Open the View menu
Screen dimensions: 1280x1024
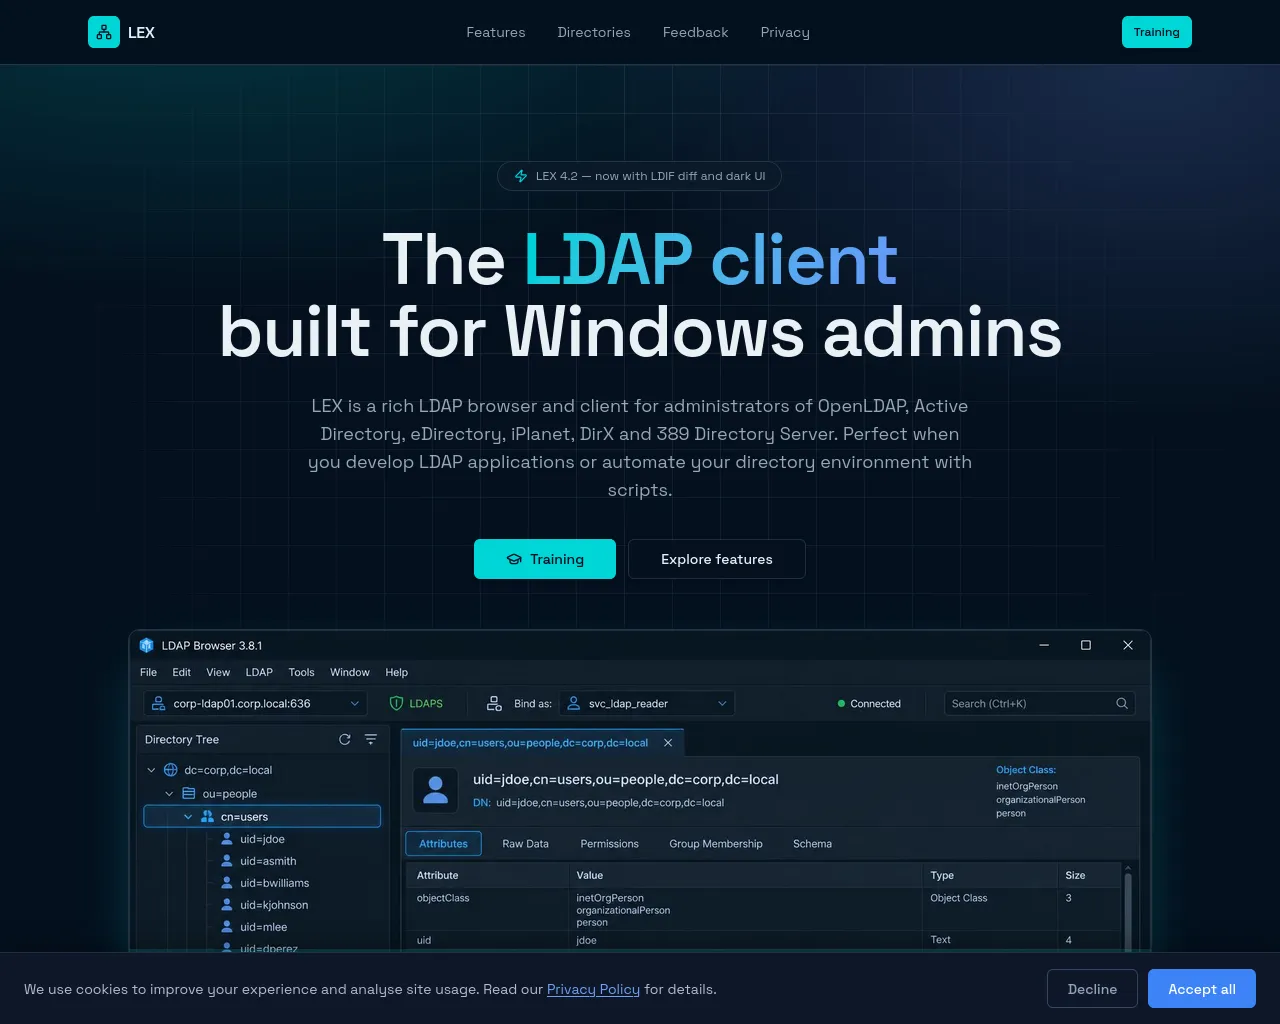[218, 672]
